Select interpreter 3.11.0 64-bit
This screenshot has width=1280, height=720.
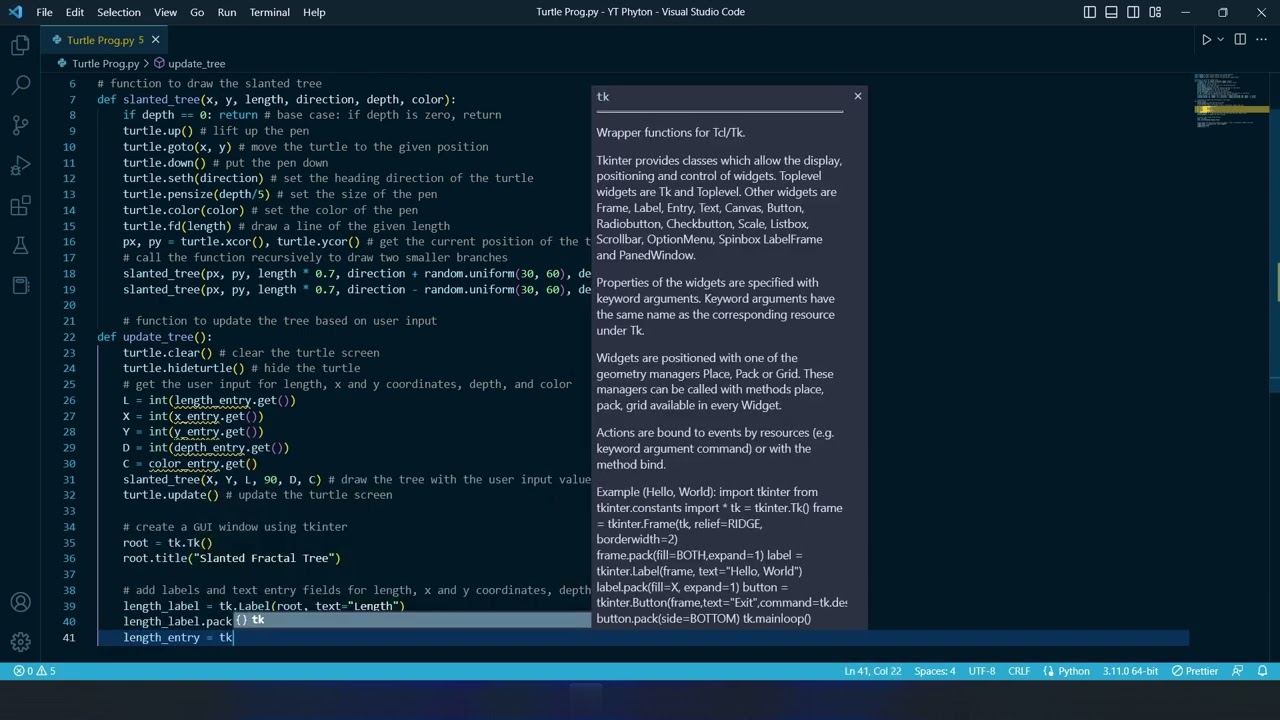click(x=1130, y=671)
